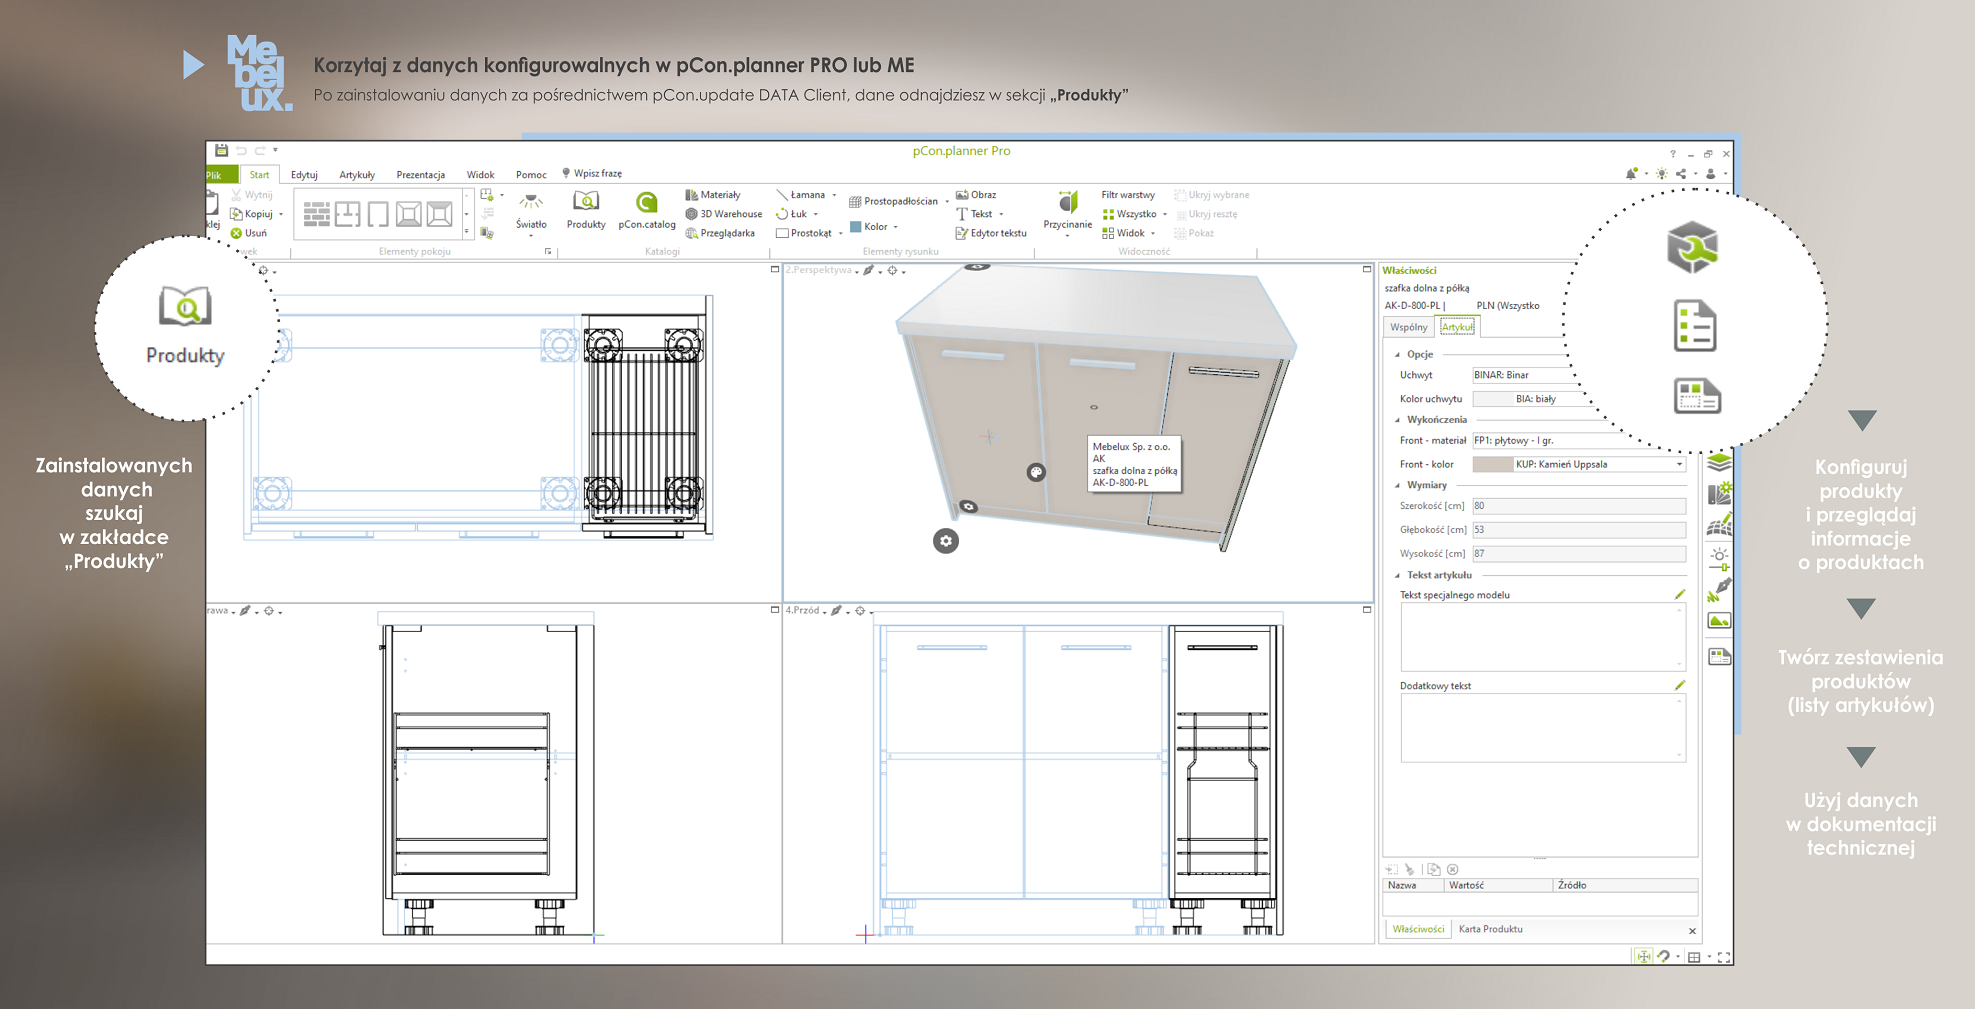Maximize the Przód viewport
1975x1009 pixels.
tap(1367, 609)
